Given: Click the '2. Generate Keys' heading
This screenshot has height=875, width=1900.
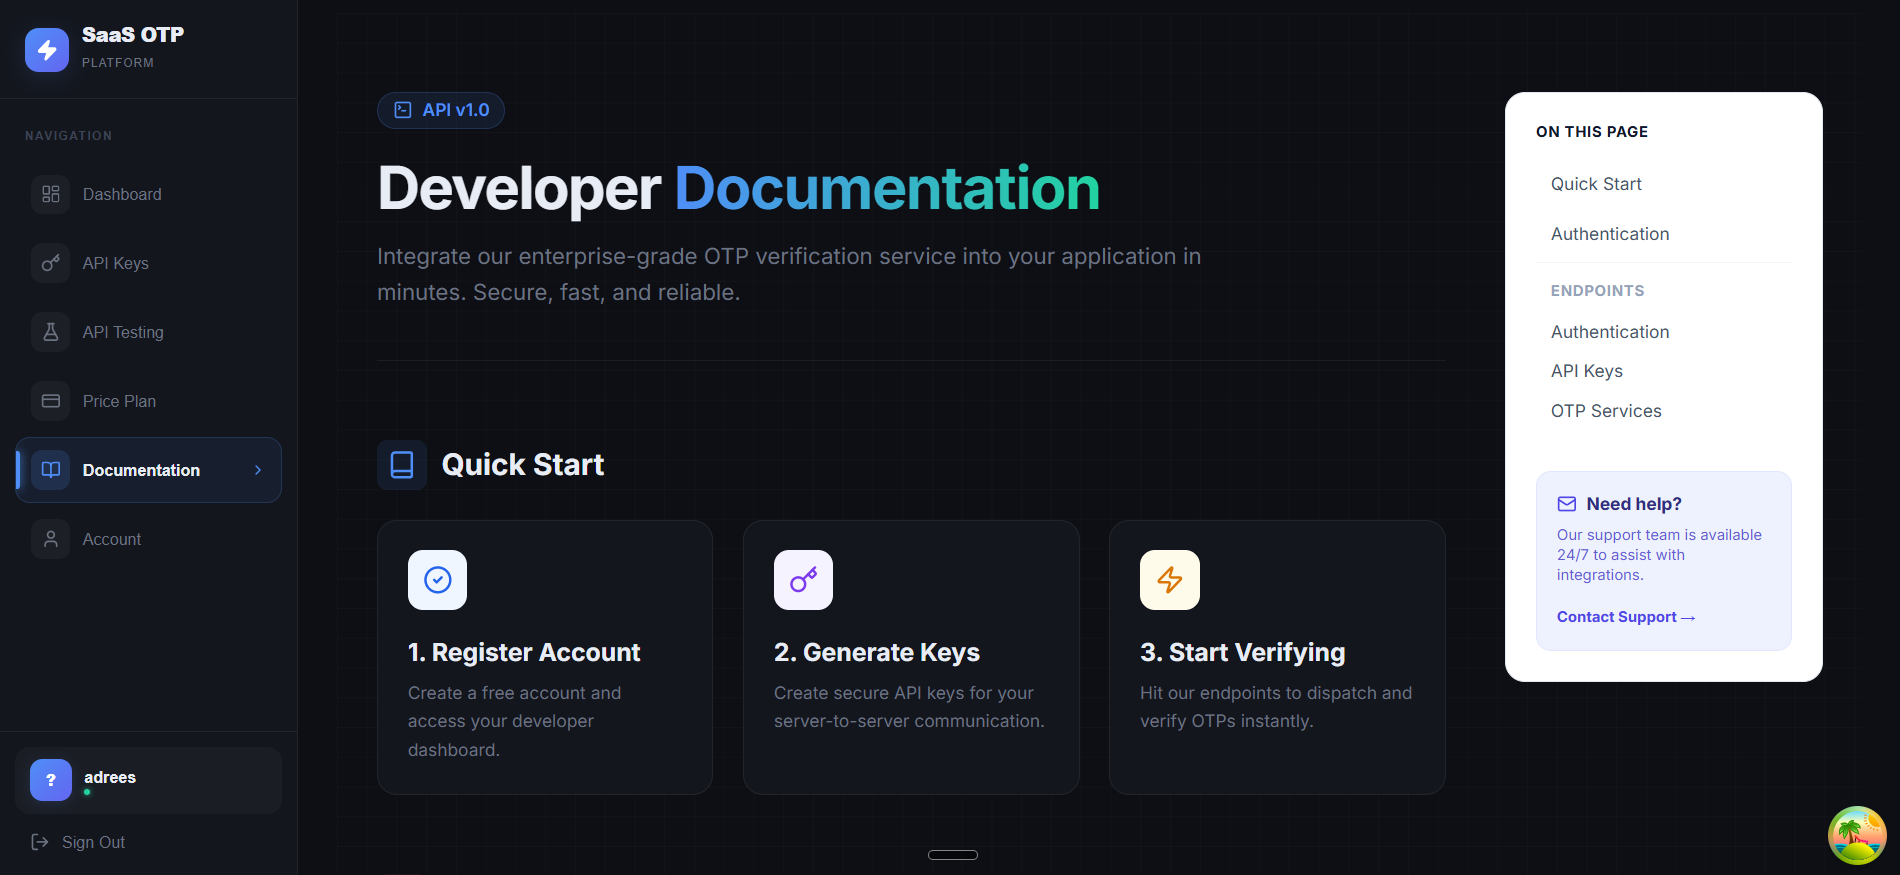Looking at the screenshot, I should click(877, 652).
